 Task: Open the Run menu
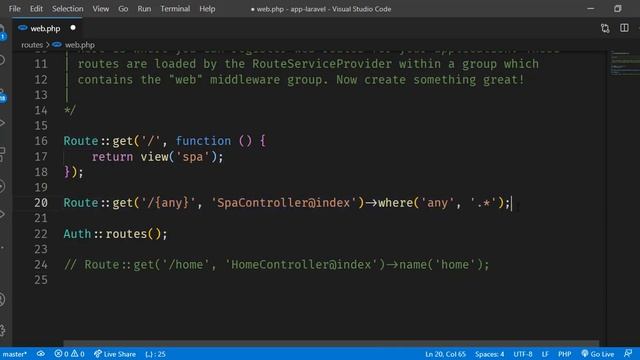(x=144, y=9)
